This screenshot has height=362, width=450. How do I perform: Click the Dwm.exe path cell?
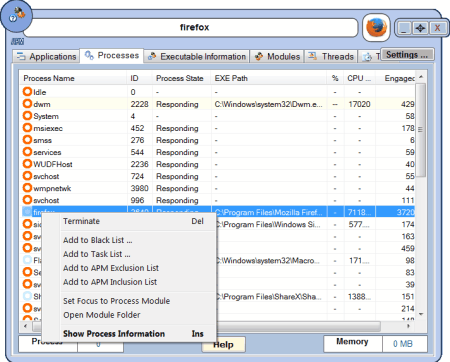pyautogui.click(x=269, y=104)
